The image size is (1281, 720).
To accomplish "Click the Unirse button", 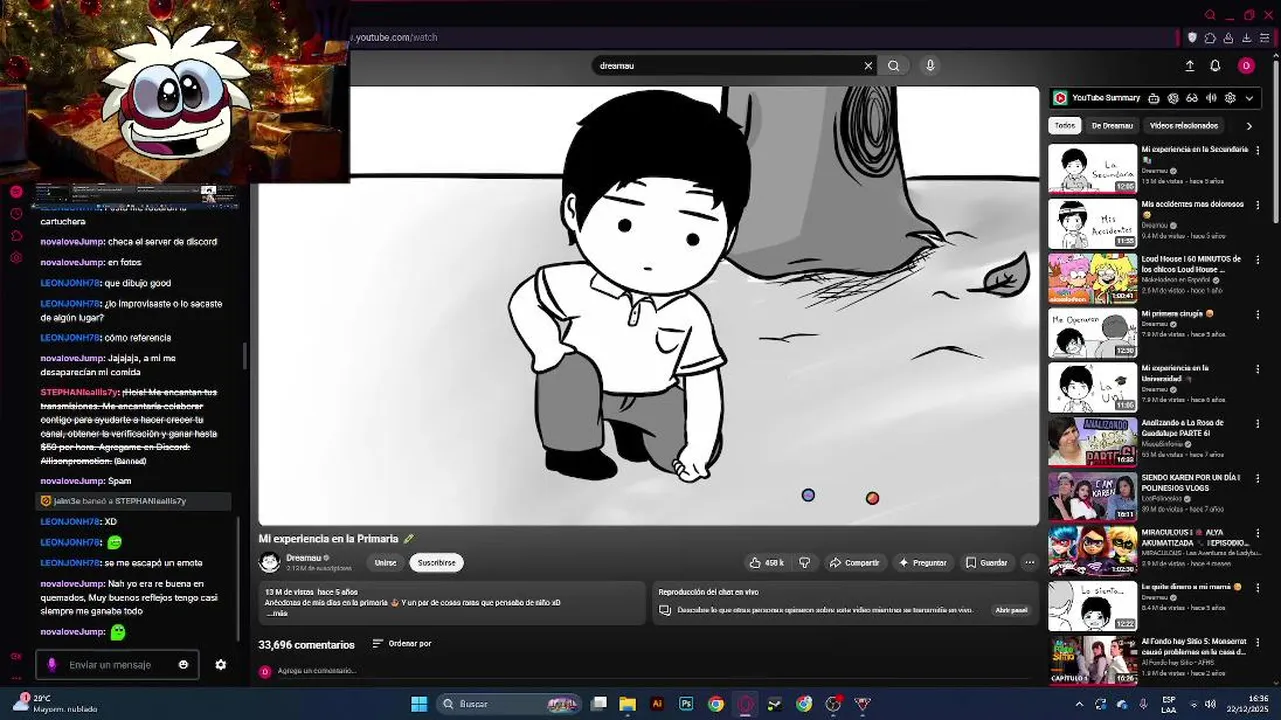I will coord(385,563).
